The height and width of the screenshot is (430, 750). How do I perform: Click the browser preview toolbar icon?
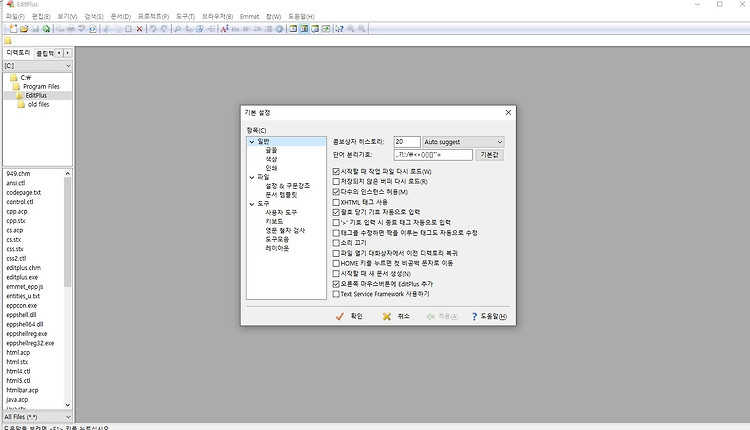coord(93,29)
